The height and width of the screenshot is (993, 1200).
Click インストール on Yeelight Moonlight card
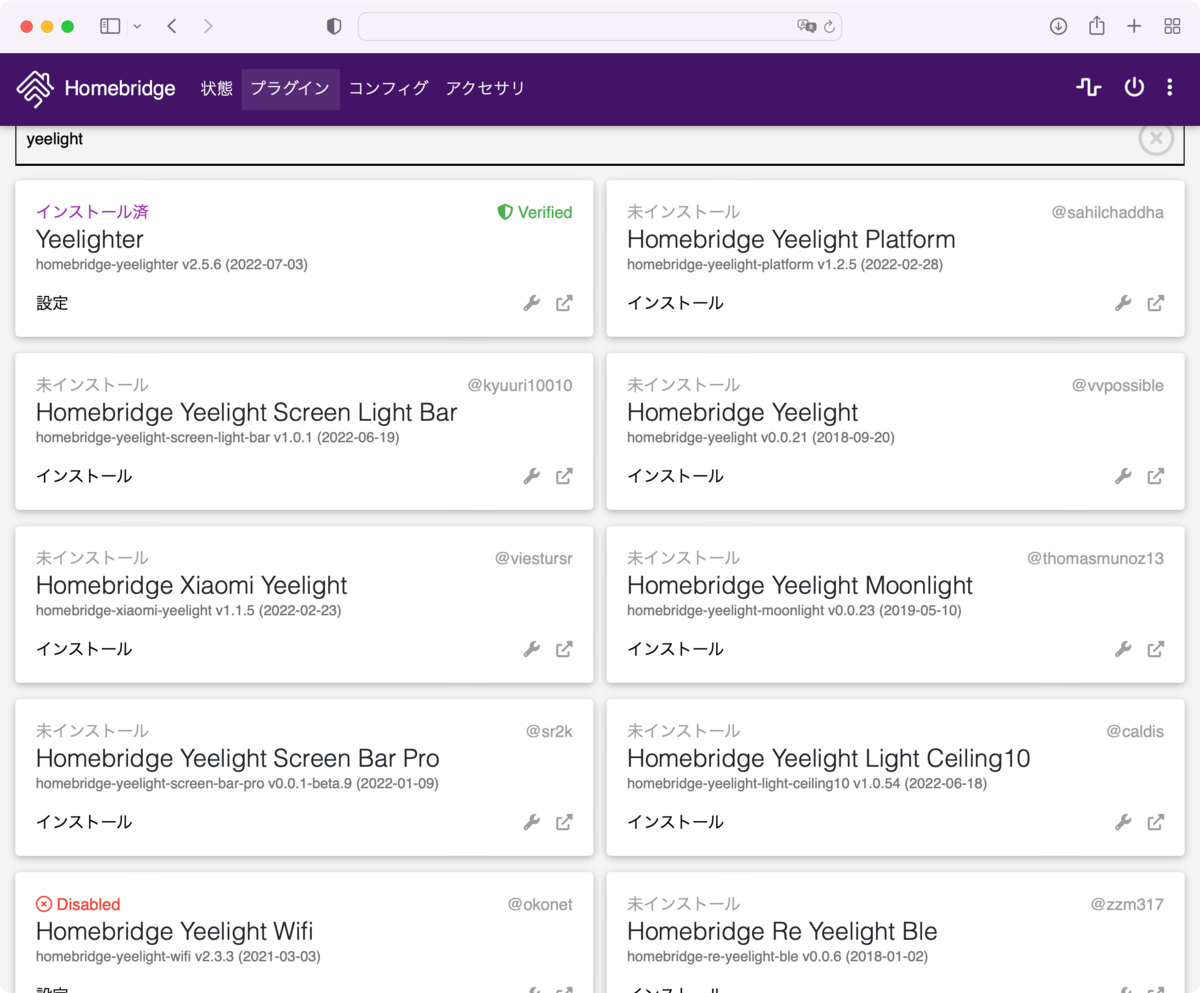click(x=675, y=649)
